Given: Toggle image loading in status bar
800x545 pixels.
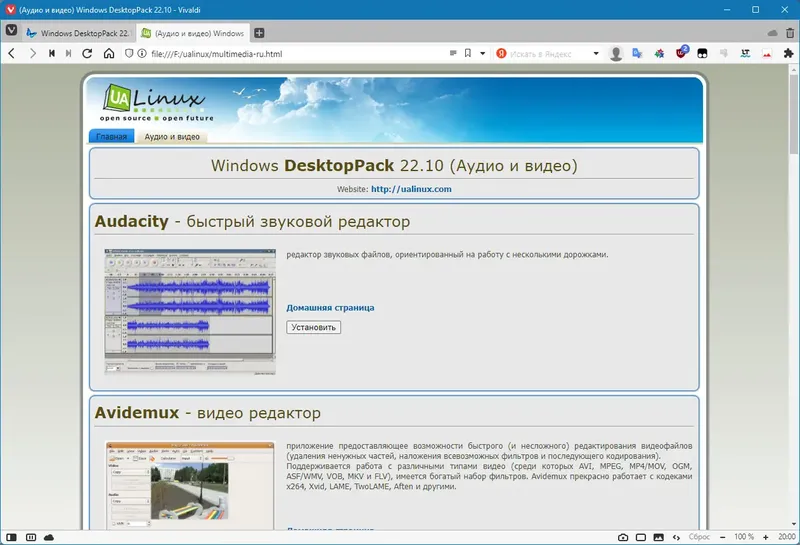Looking at the screenshot, I should coord(659,537).
